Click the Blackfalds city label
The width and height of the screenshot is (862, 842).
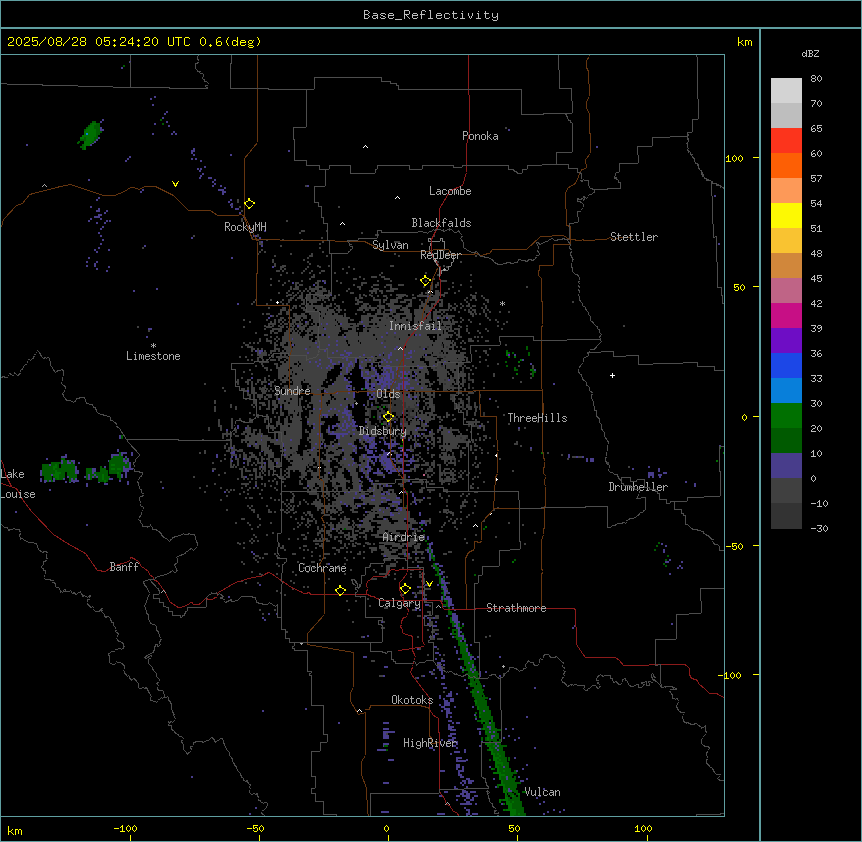441,223
